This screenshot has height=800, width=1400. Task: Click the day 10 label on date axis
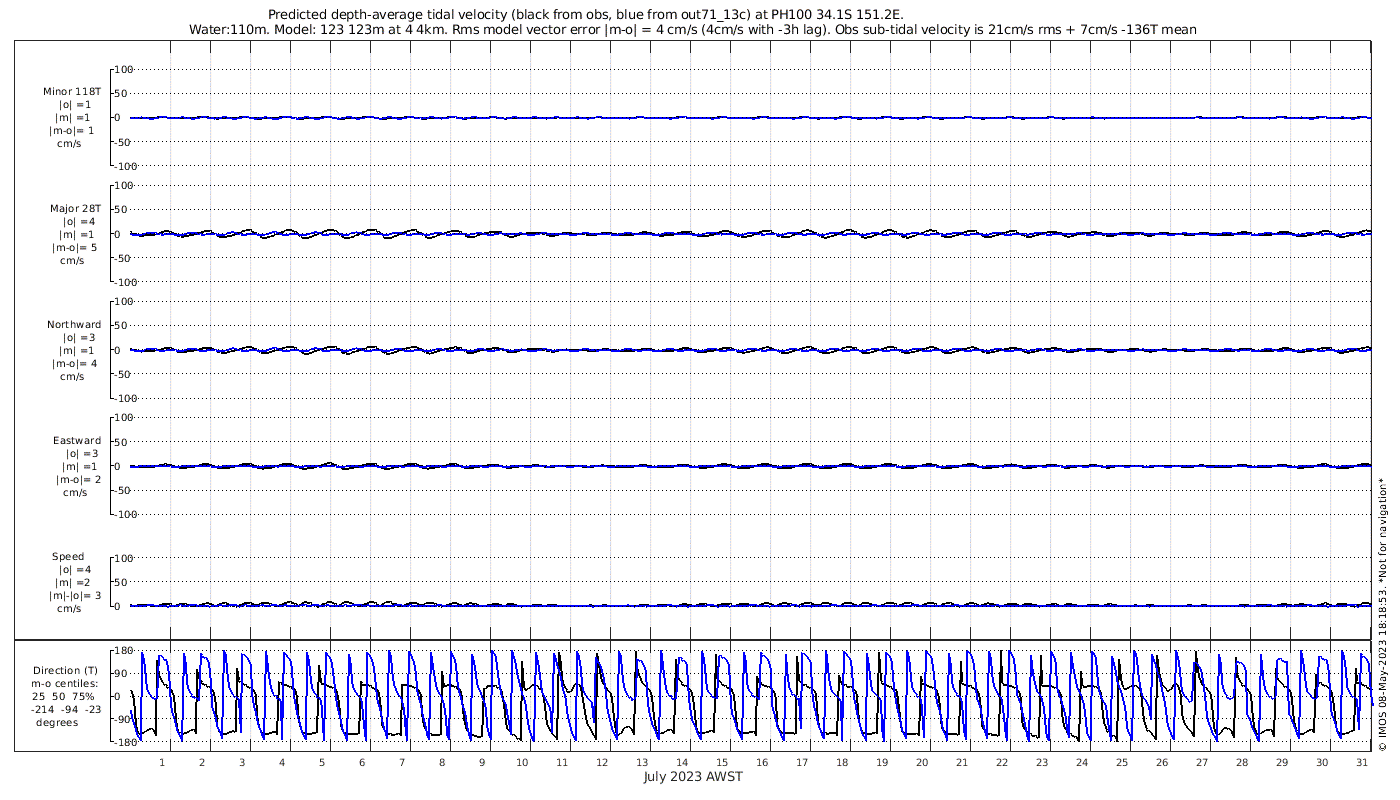pos(522,762)
